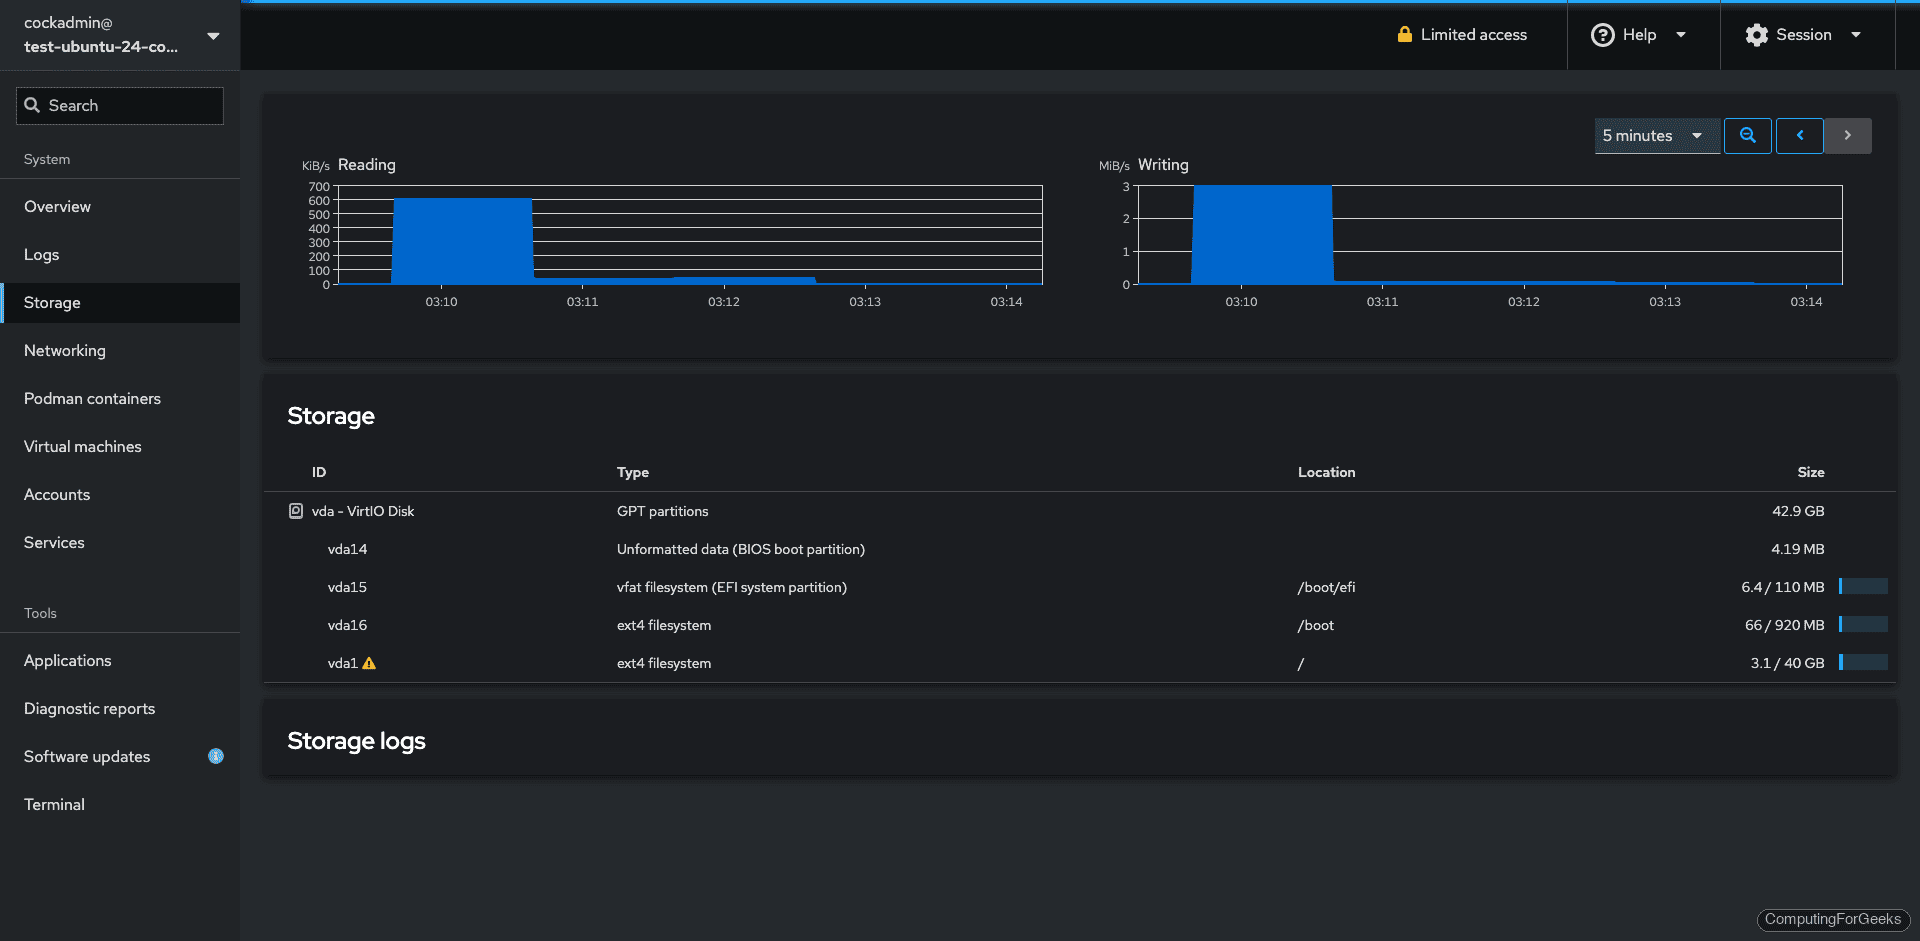Toggle the host switcher caret at top left
Viewport: 1920px width, 941px height.
tap(213, 35)
